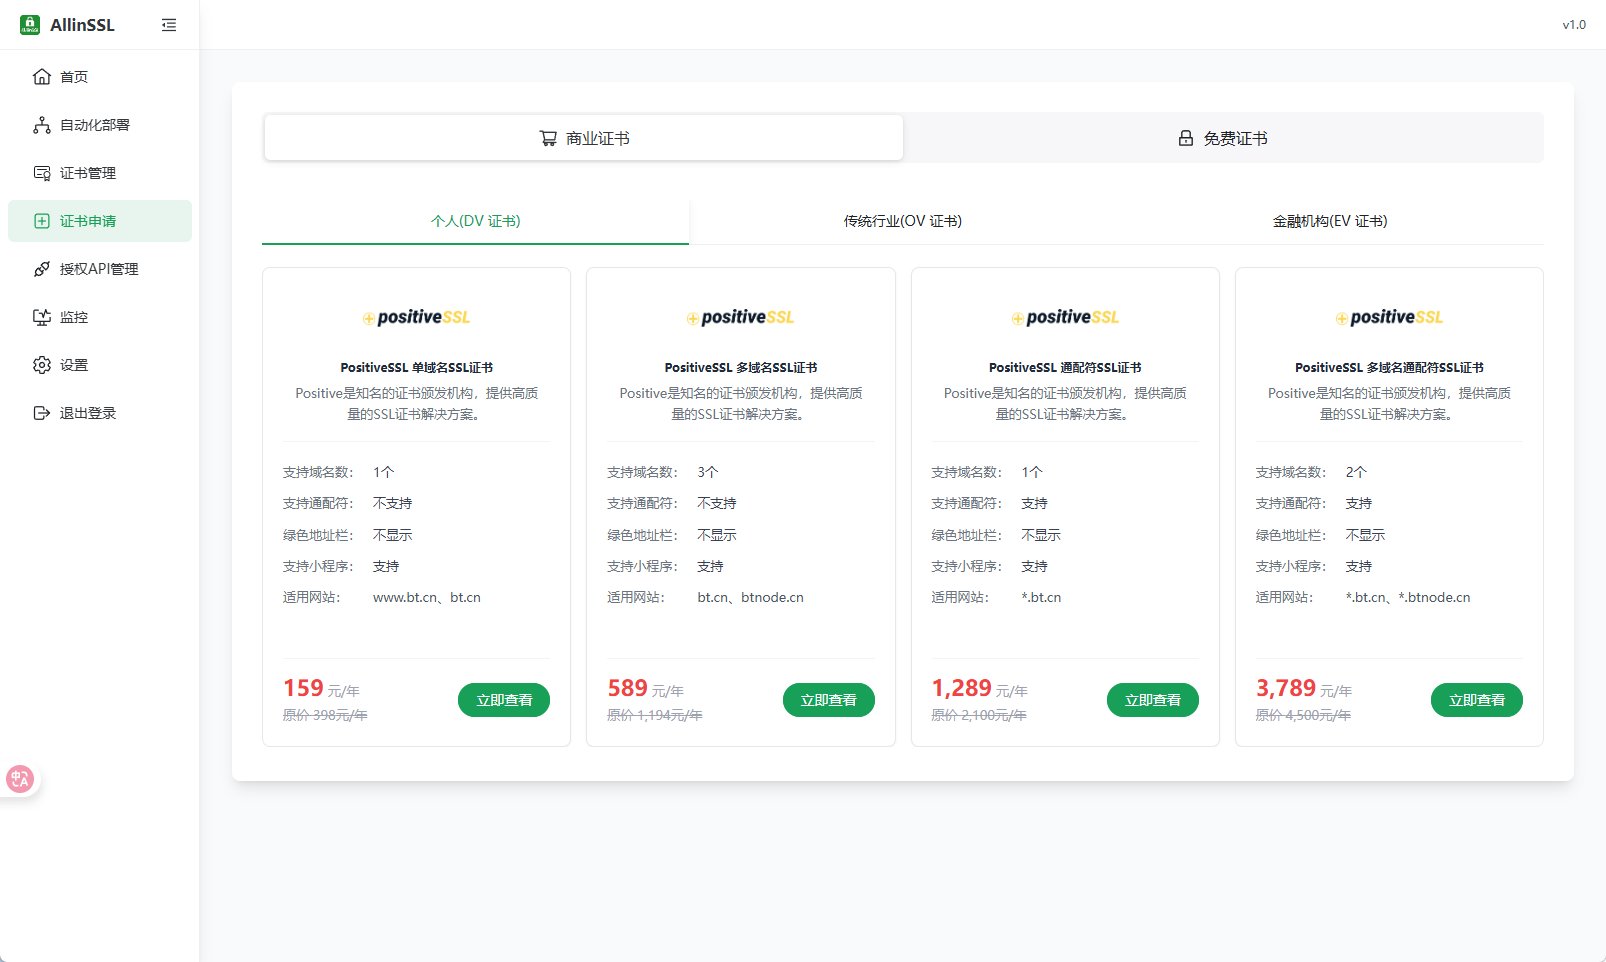Image resolution: width=1606 pixels, height=962 pixels.
Task: Click the PositiveSSL logo on 多域名通配符SSL证书 card
Action: coord(1389,317)
